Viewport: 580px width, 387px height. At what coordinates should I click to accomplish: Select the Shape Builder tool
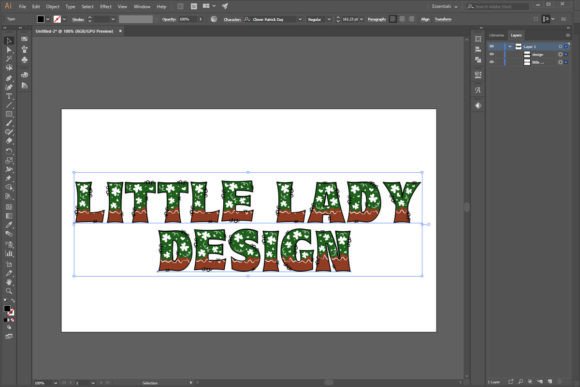pos(9,188)
